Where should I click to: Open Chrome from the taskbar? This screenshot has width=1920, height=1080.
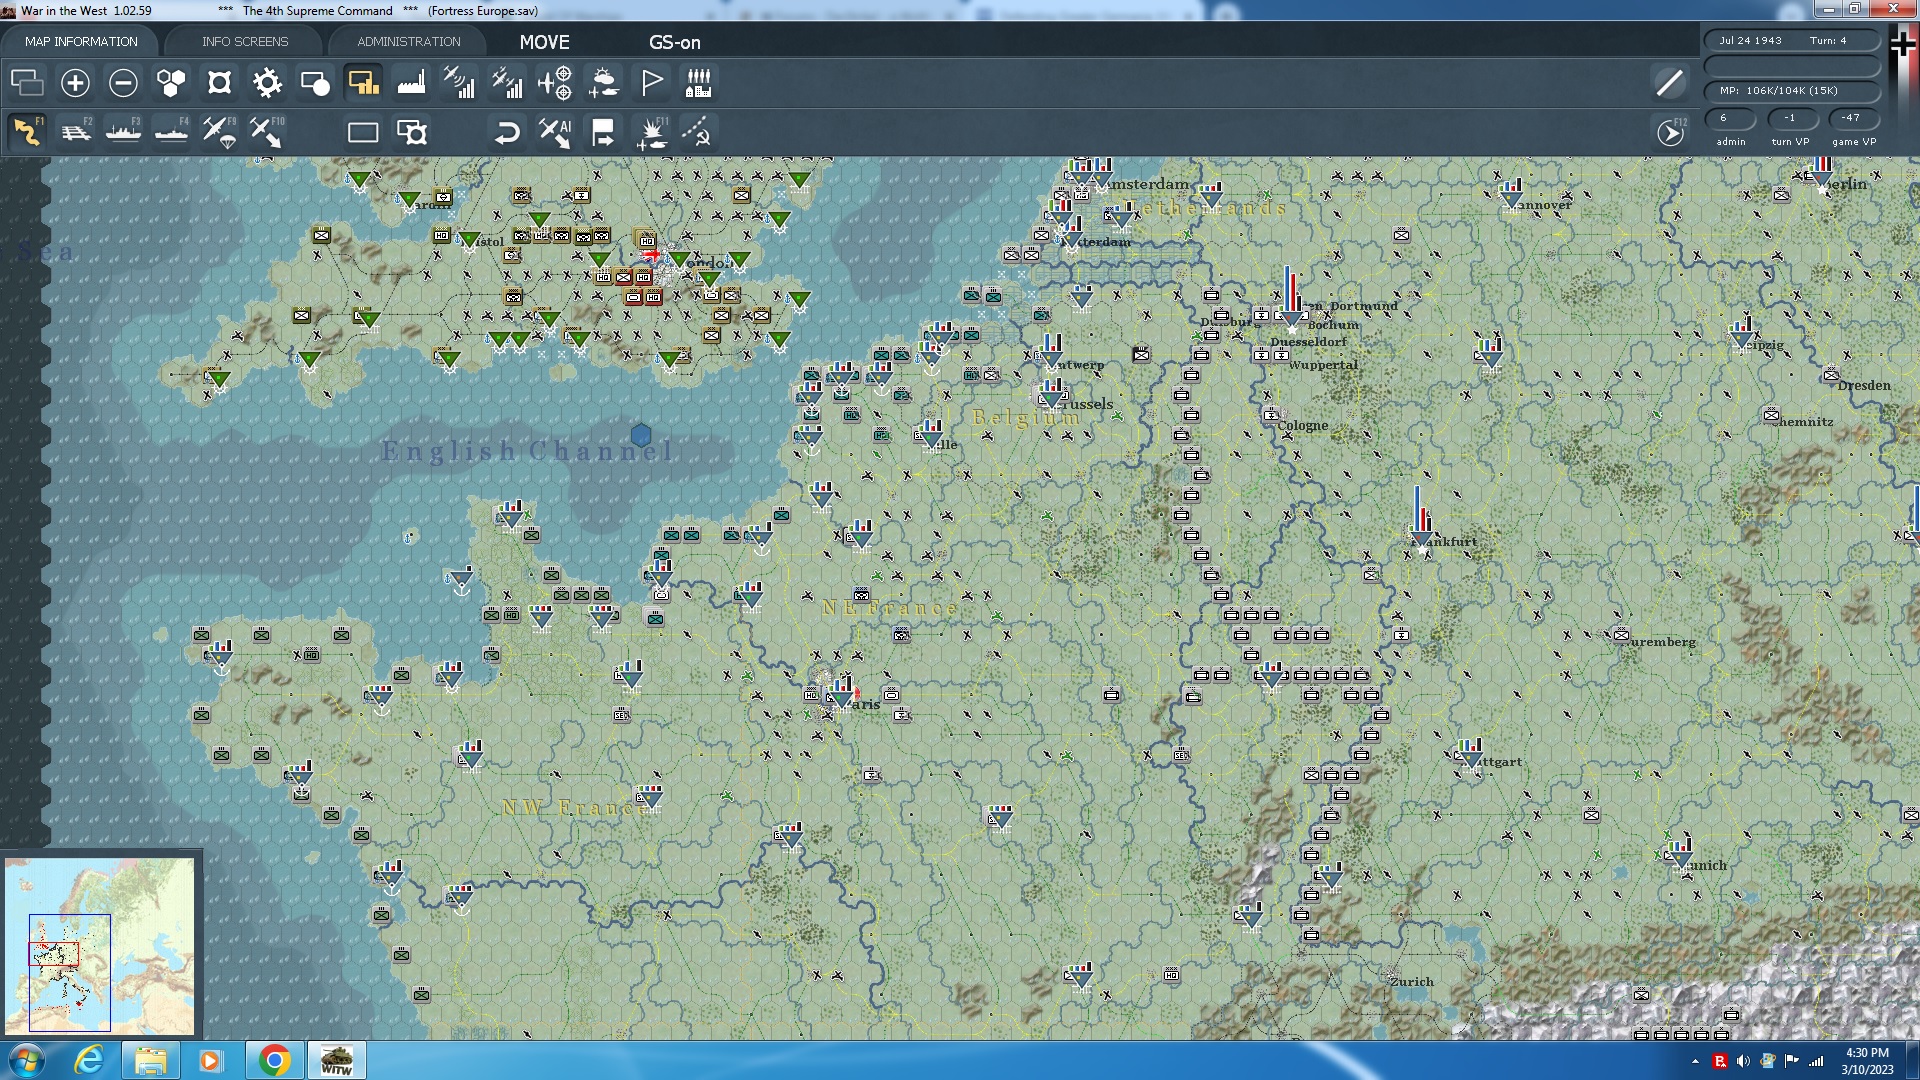274,1060
